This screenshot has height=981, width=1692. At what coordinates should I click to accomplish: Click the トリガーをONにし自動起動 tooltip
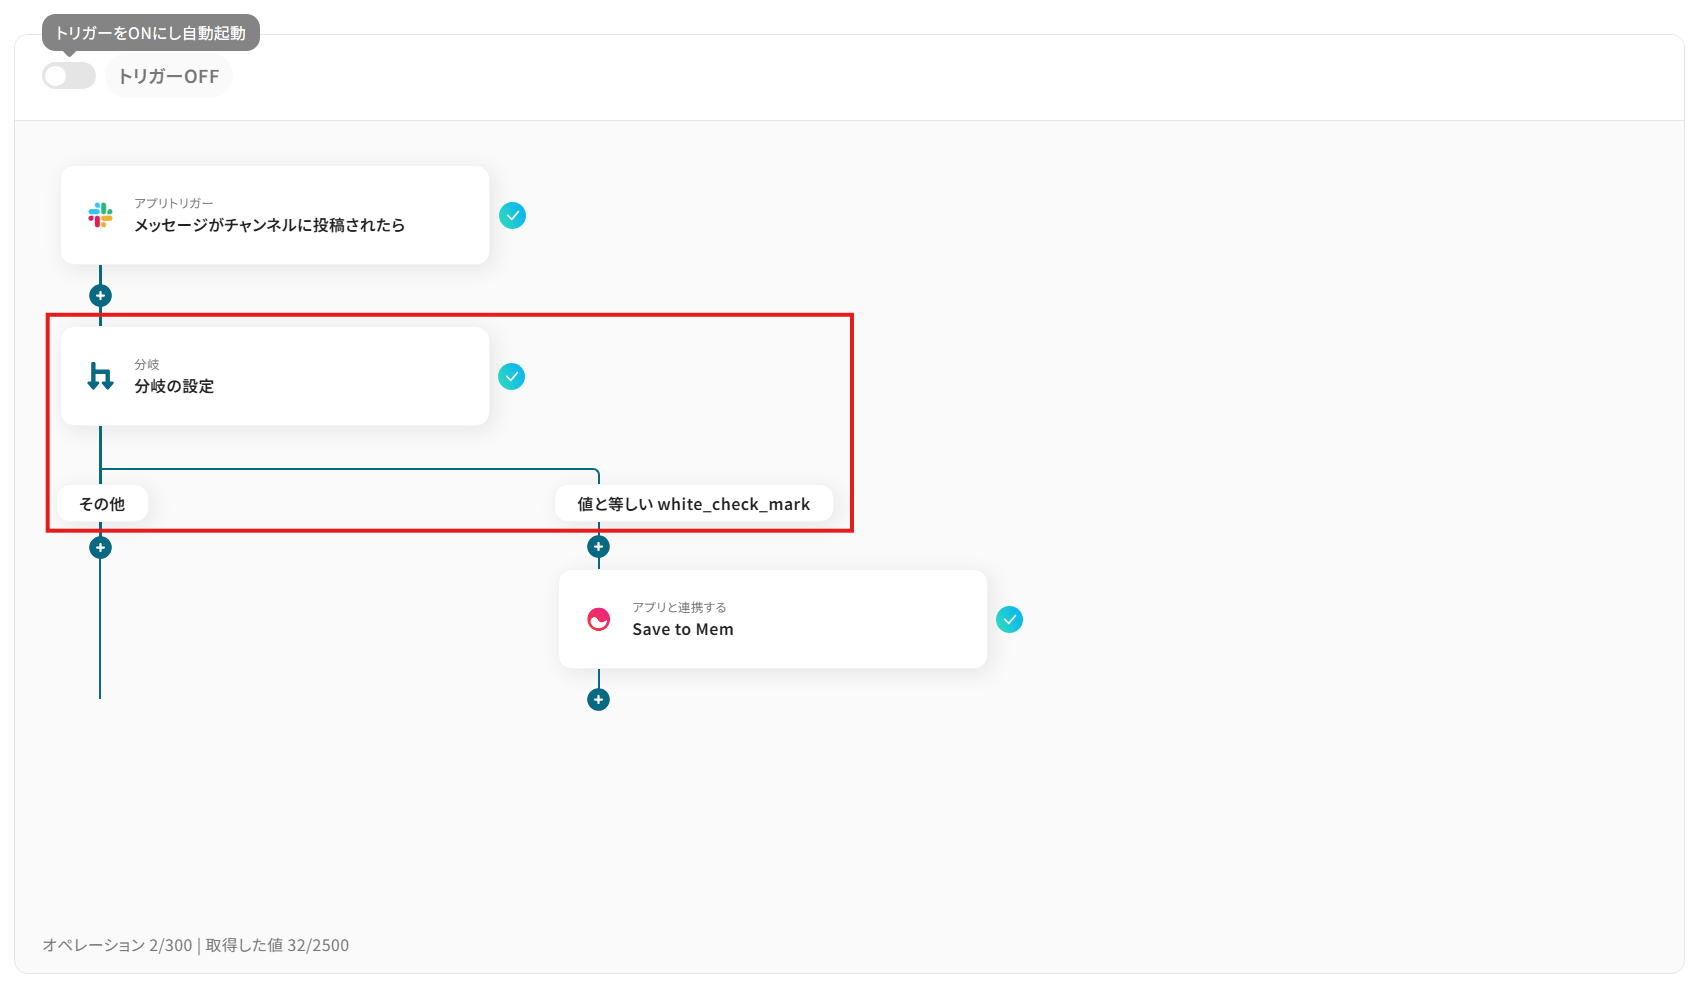(x=151, y=33)
